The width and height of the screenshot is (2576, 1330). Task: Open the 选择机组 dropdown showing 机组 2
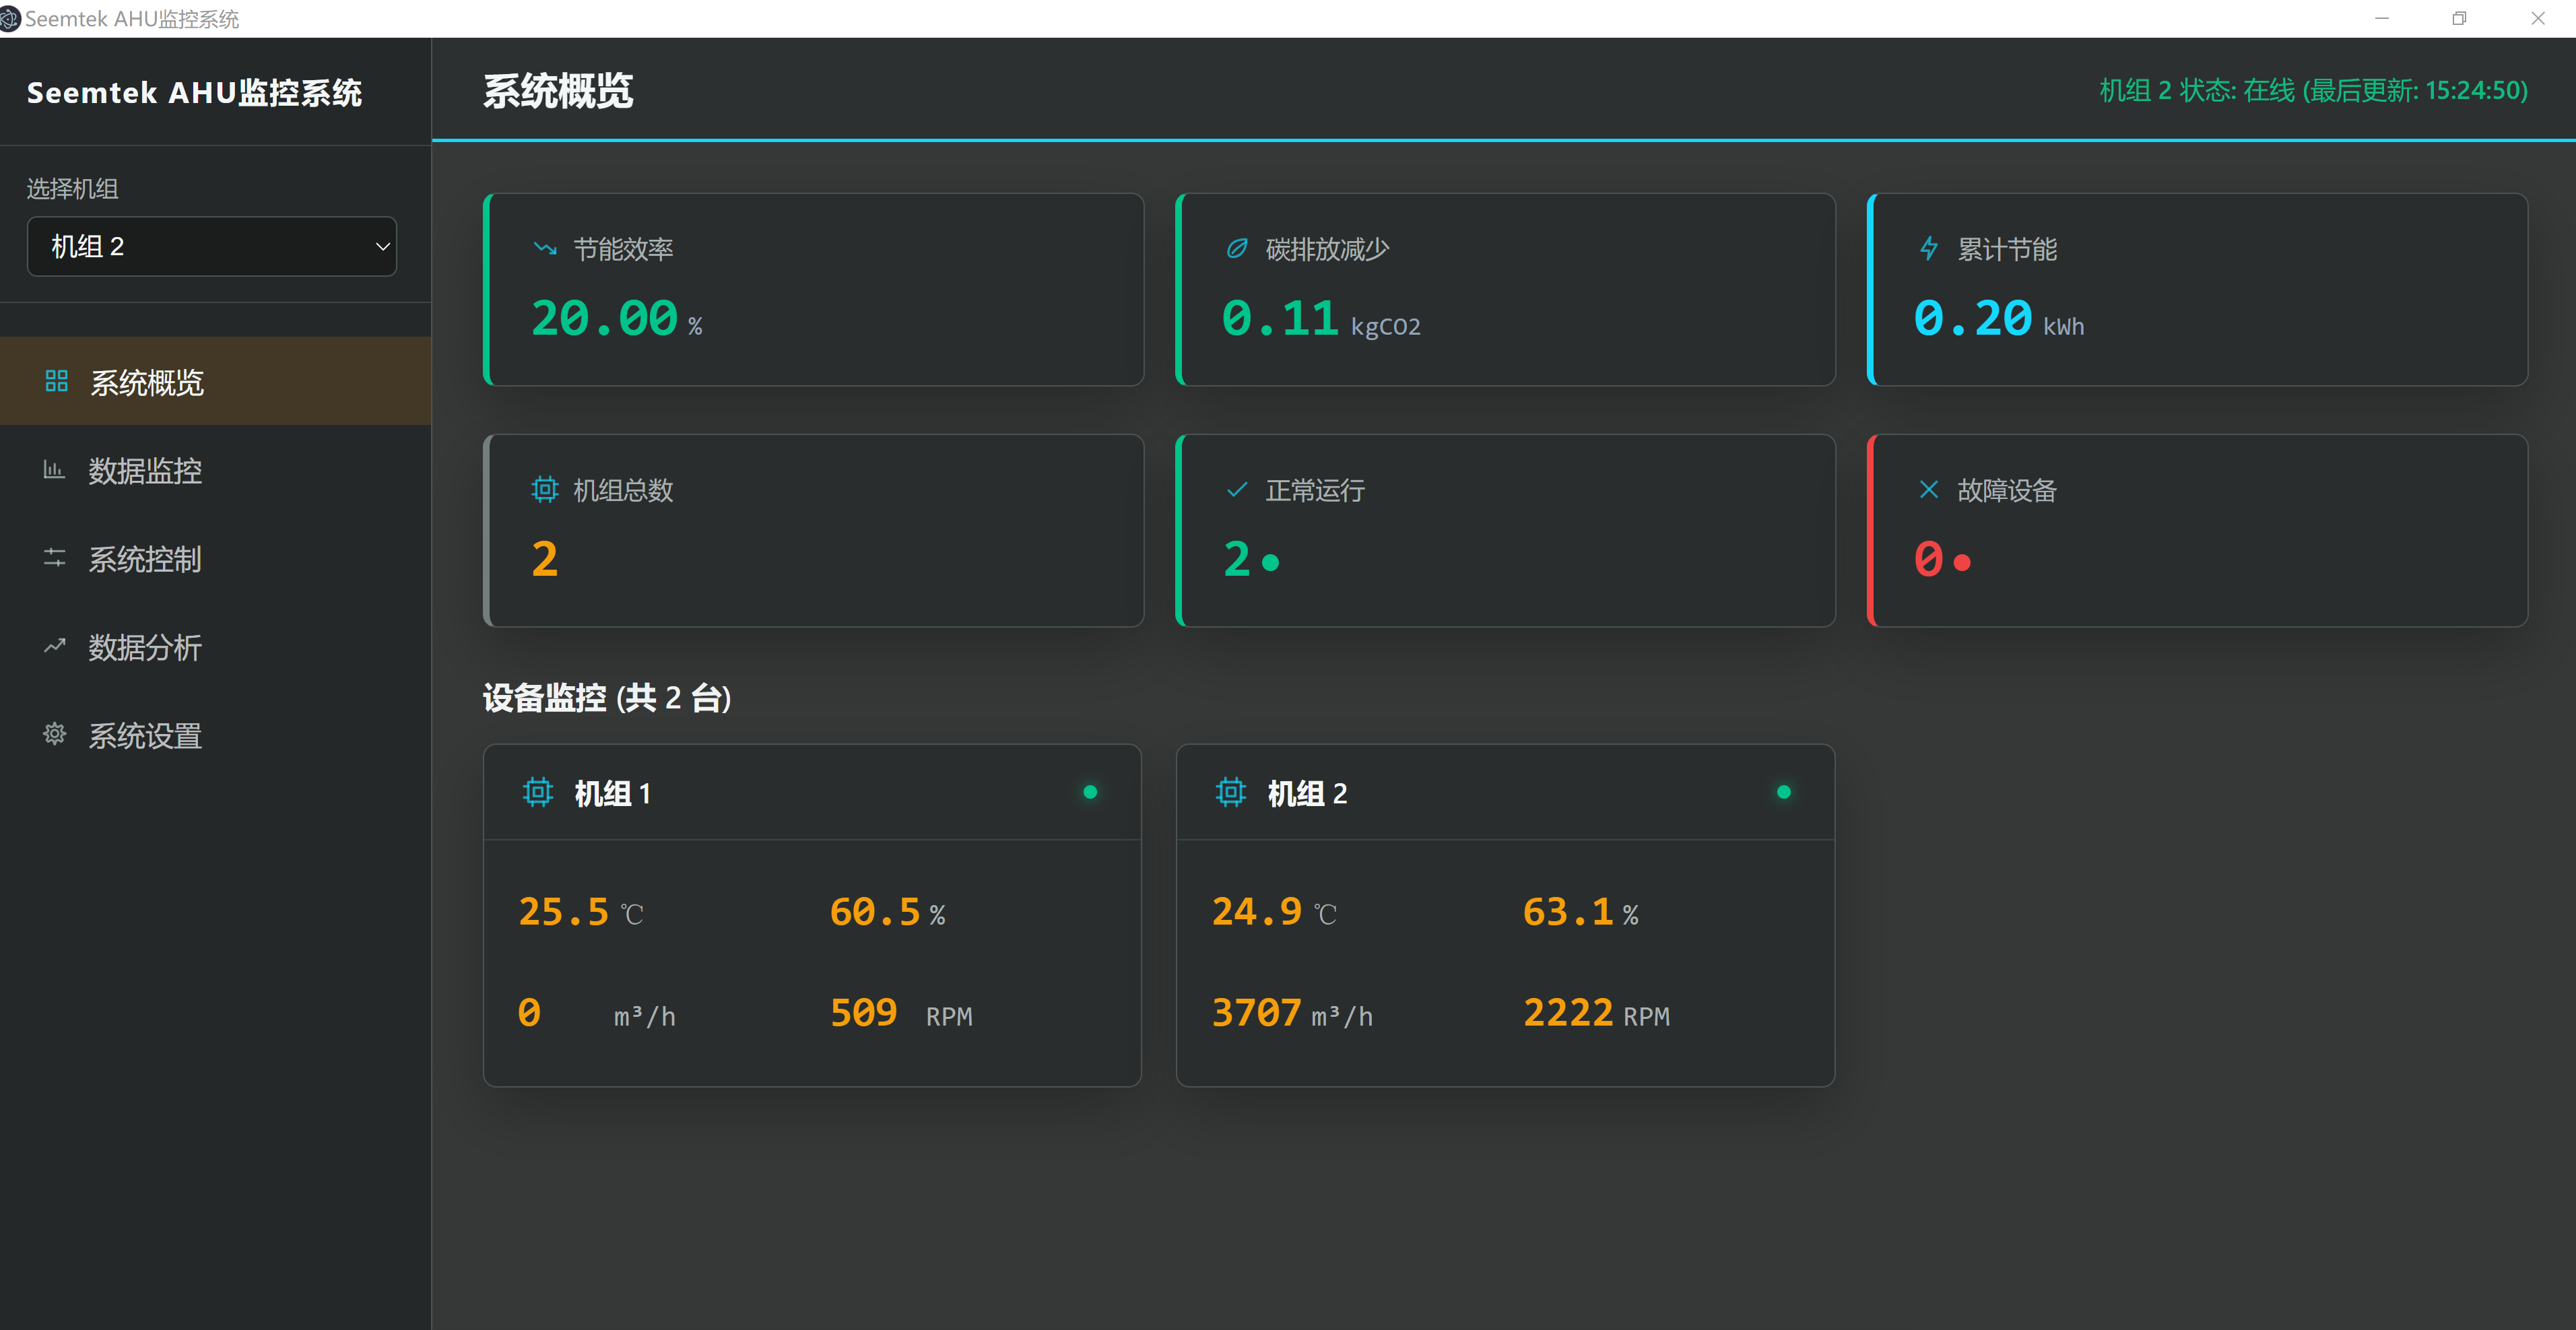[x=212, y=246]
